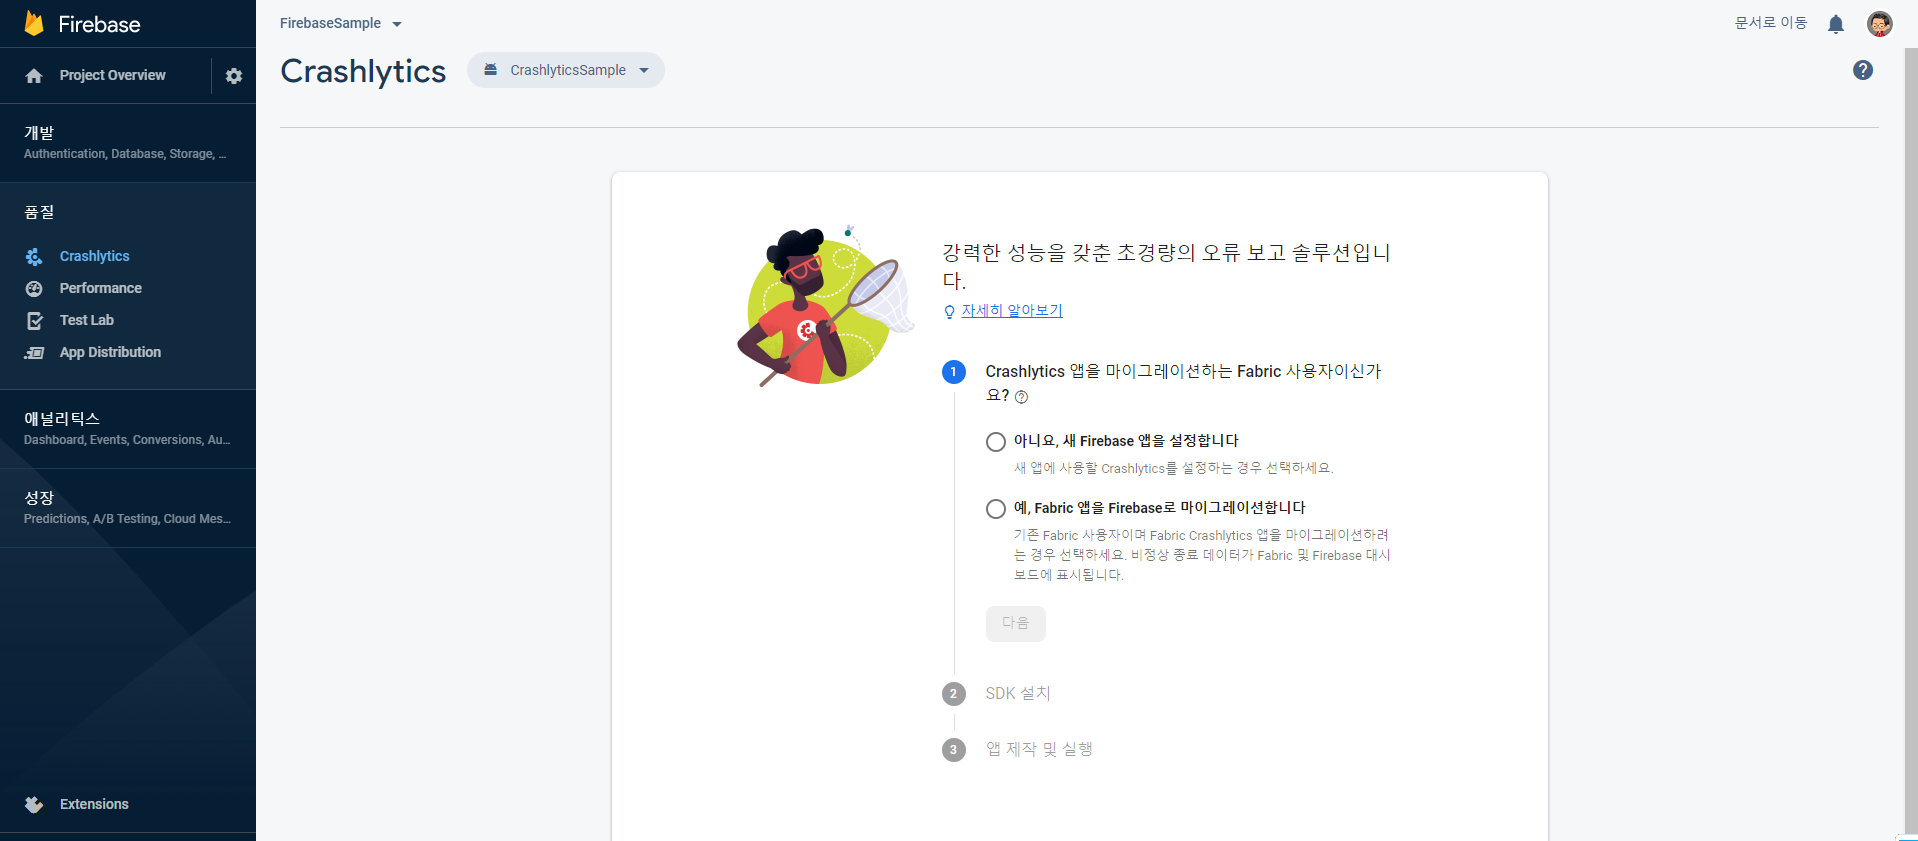Click the Performance sidebar icon
1918x841 pixels.
[34, 289]
